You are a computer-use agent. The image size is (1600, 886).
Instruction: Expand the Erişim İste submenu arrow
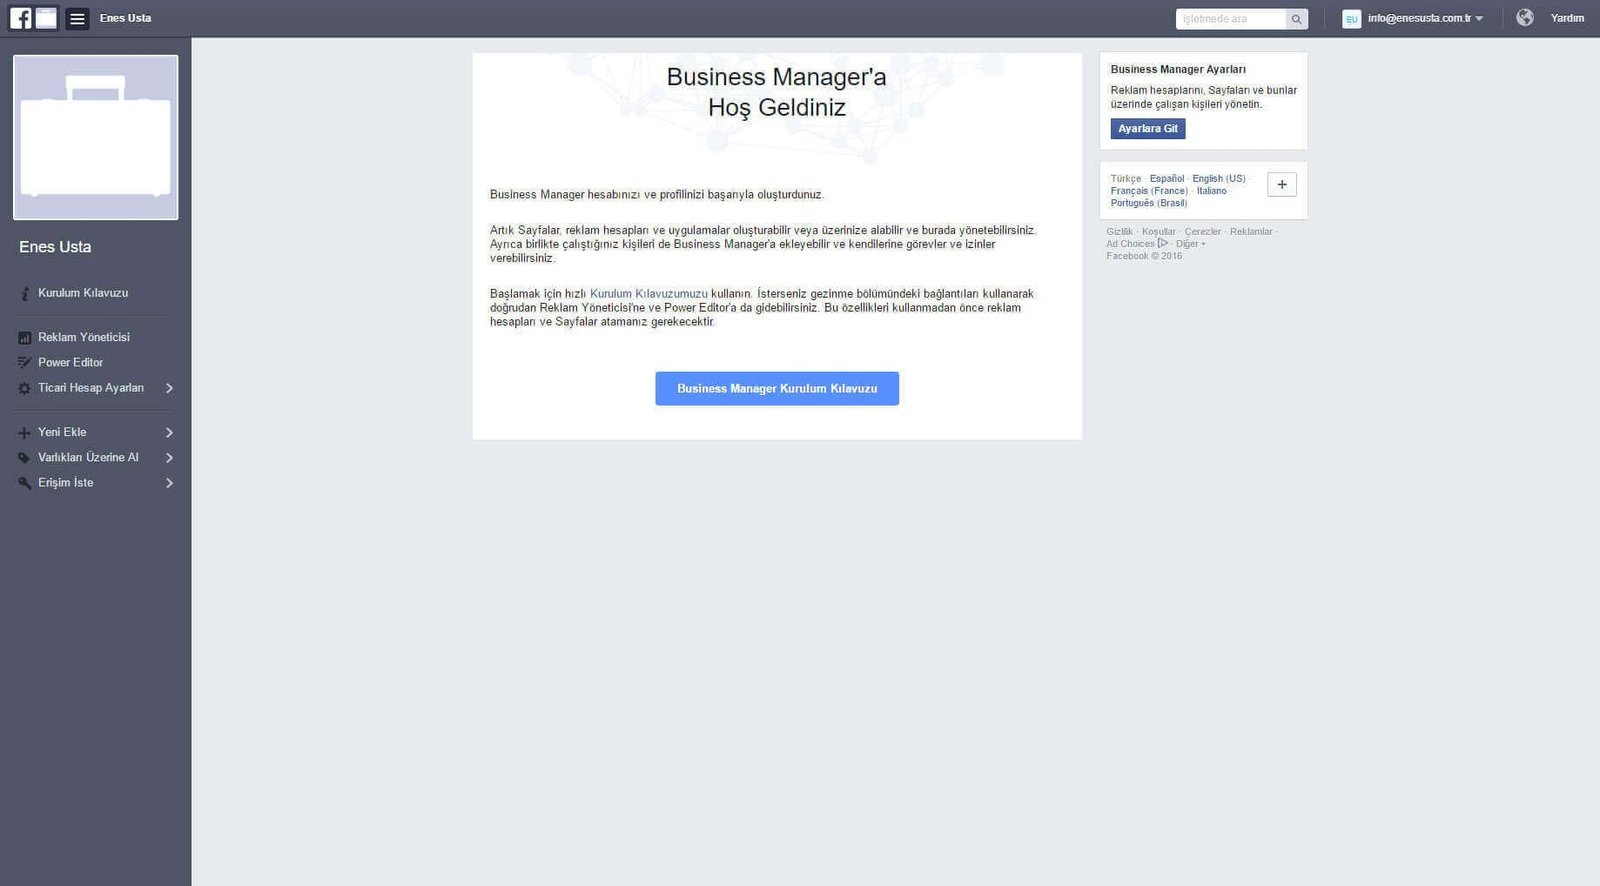169,483
